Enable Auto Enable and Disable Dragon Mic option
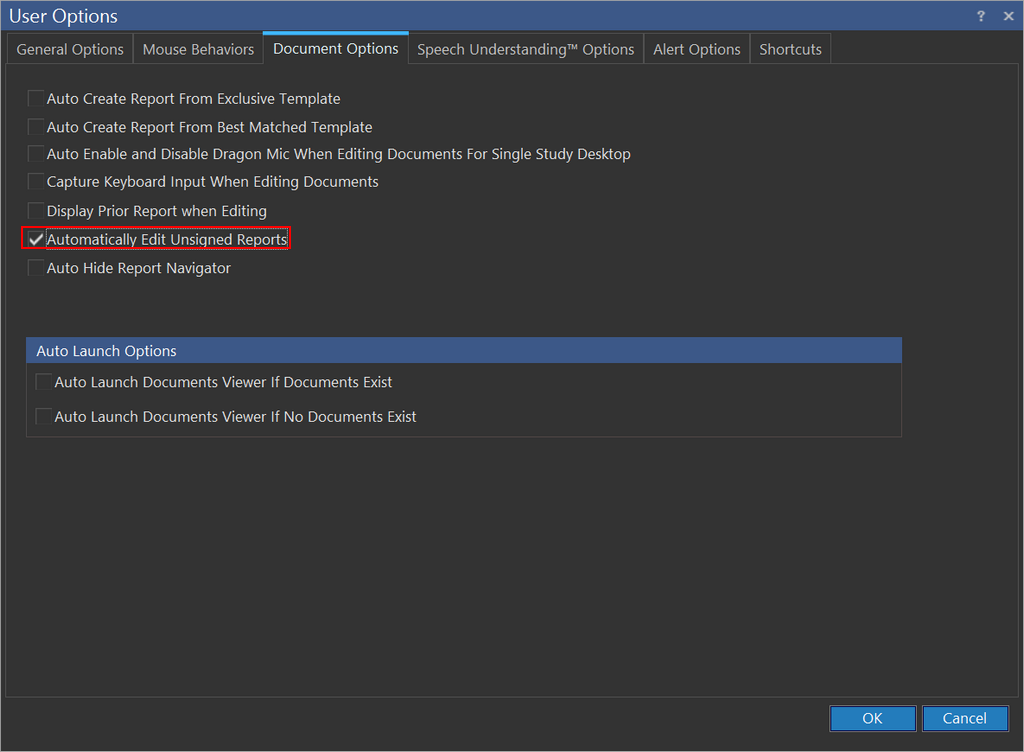 (x=36, y=154)
